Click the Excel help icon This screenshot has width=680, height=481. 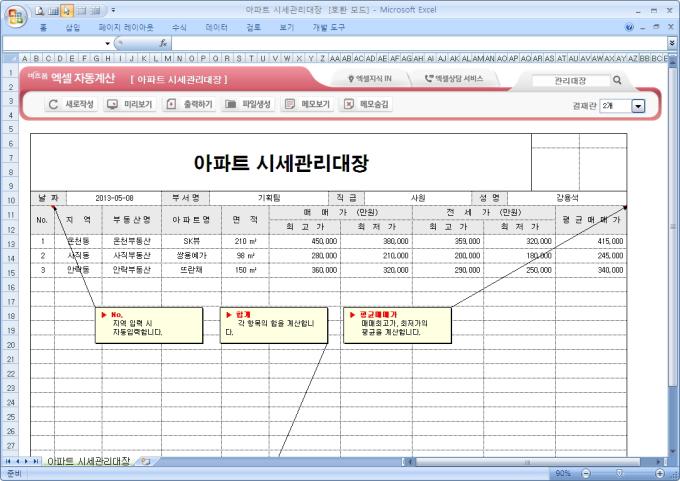pyautogui.click(x=629, y=27)
